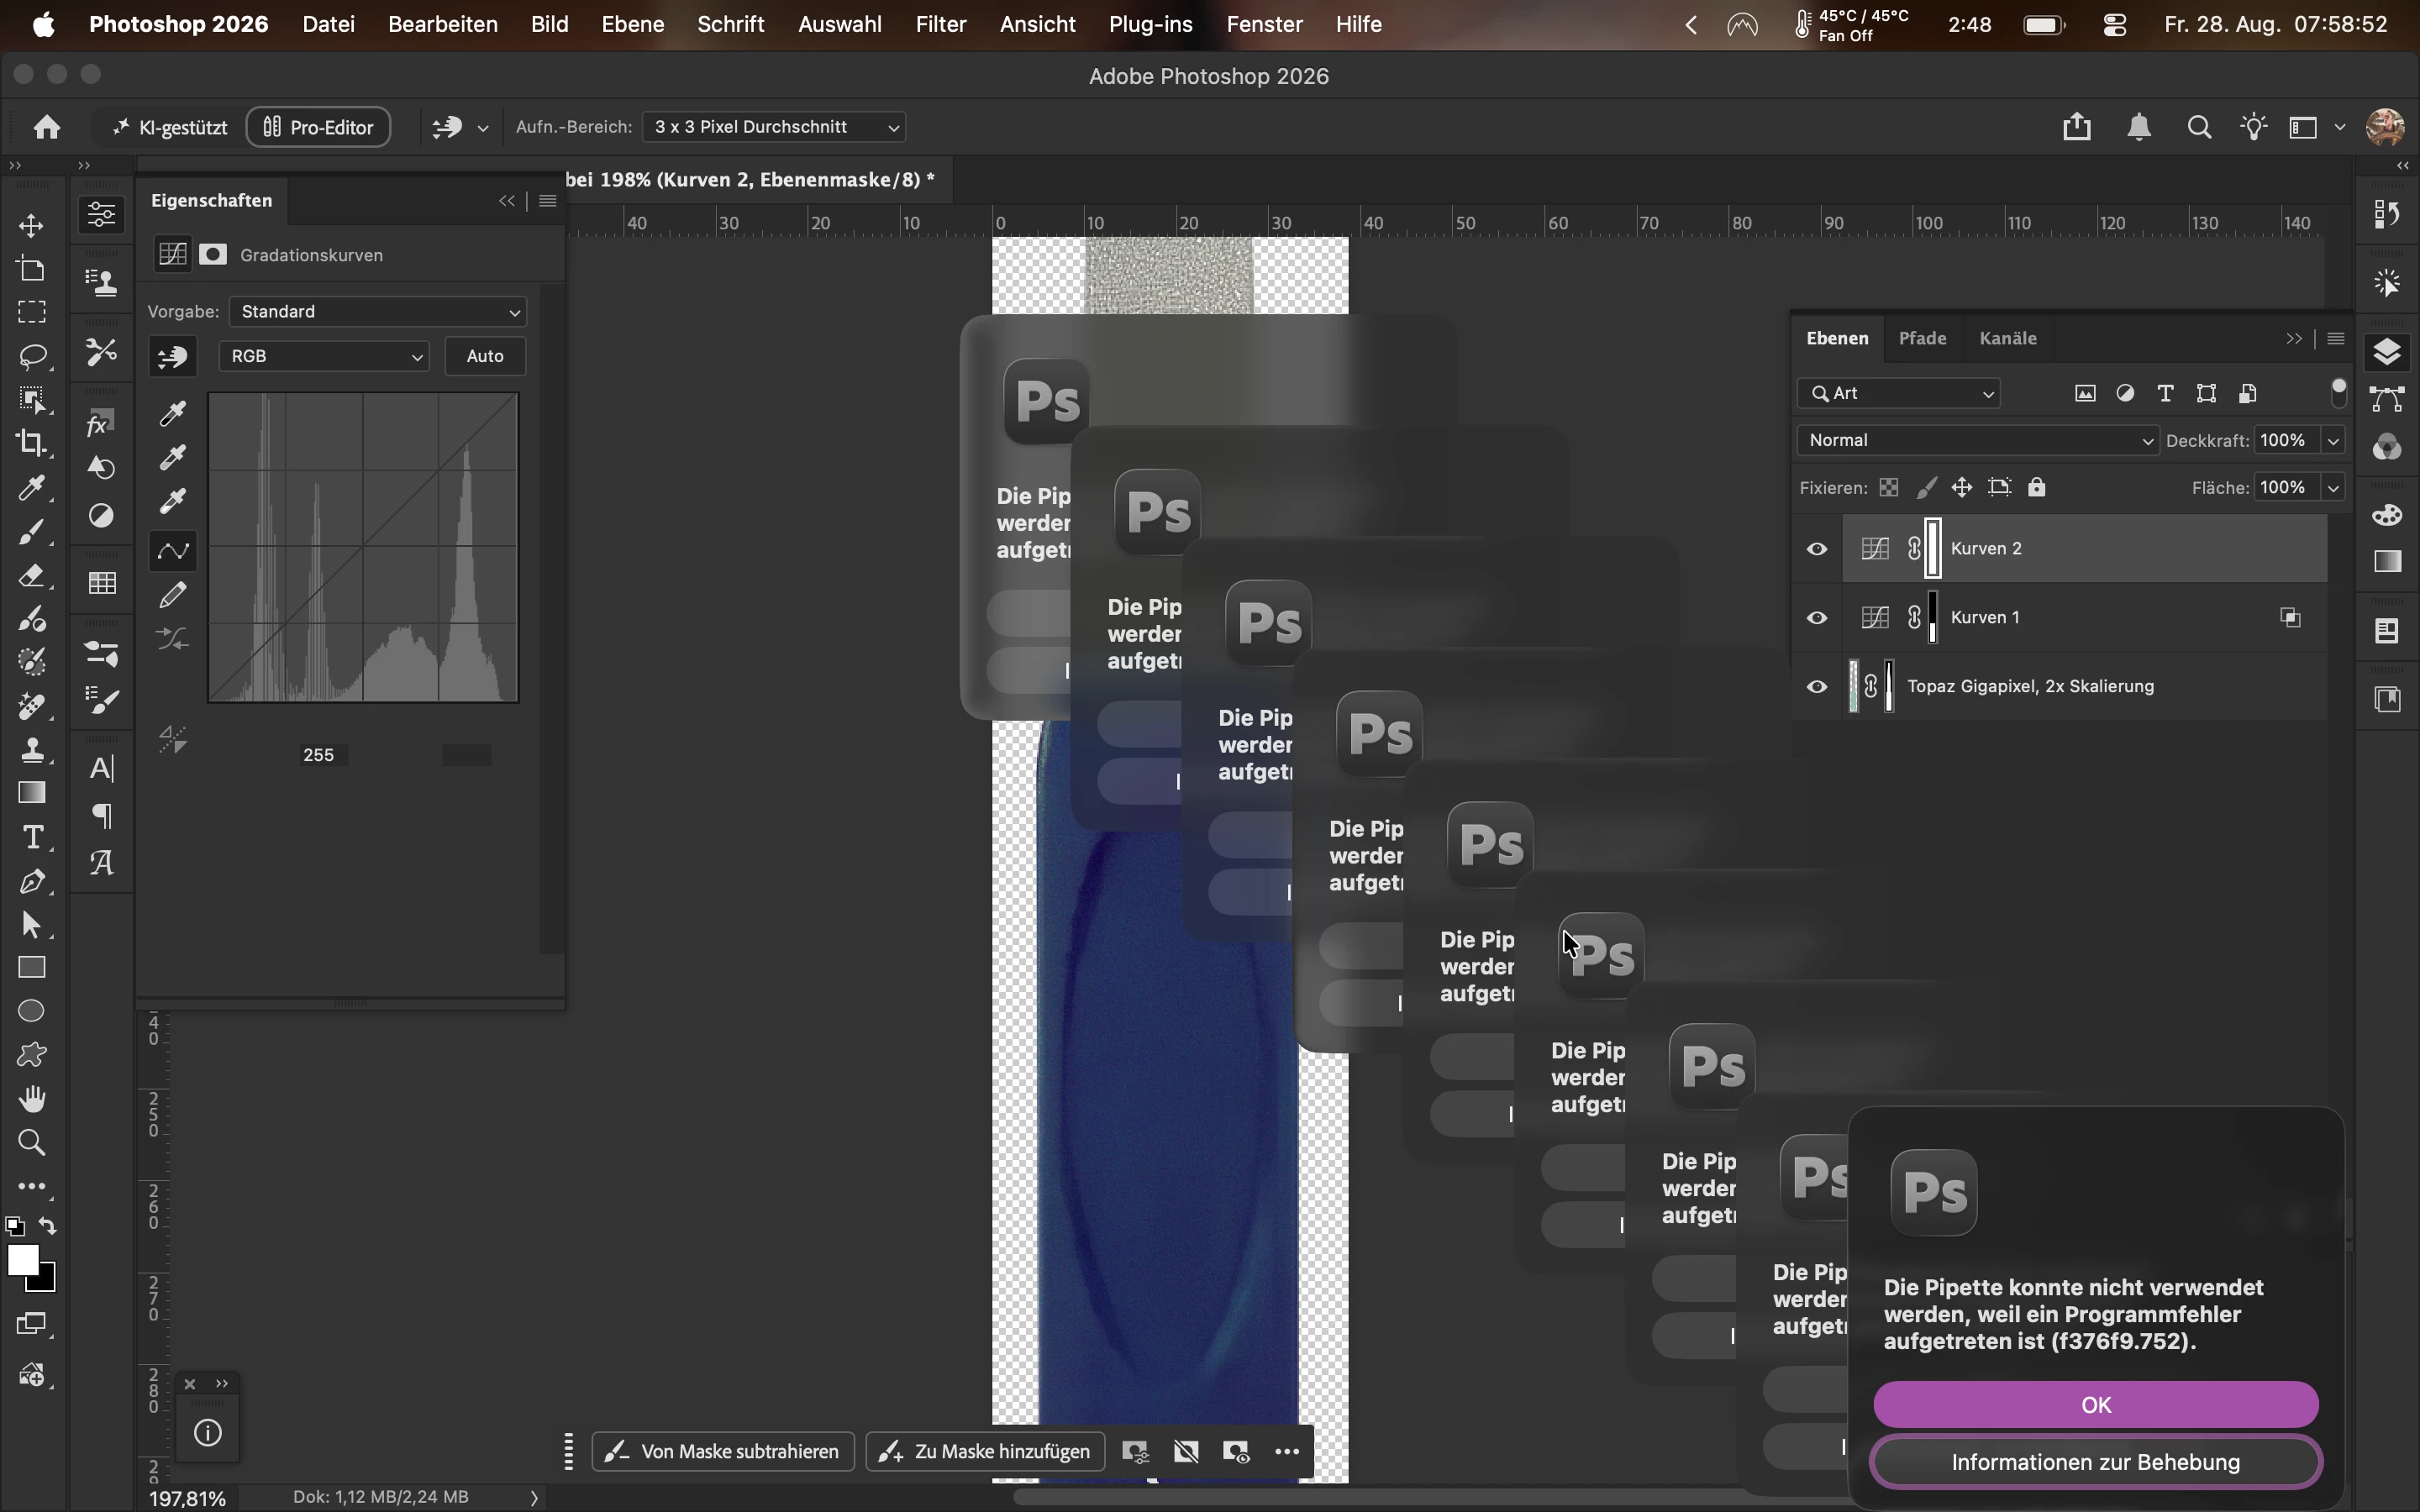Expand the Fläche fill arrow
This screenshot has width=2420, height=1512.
(2334, 488)
